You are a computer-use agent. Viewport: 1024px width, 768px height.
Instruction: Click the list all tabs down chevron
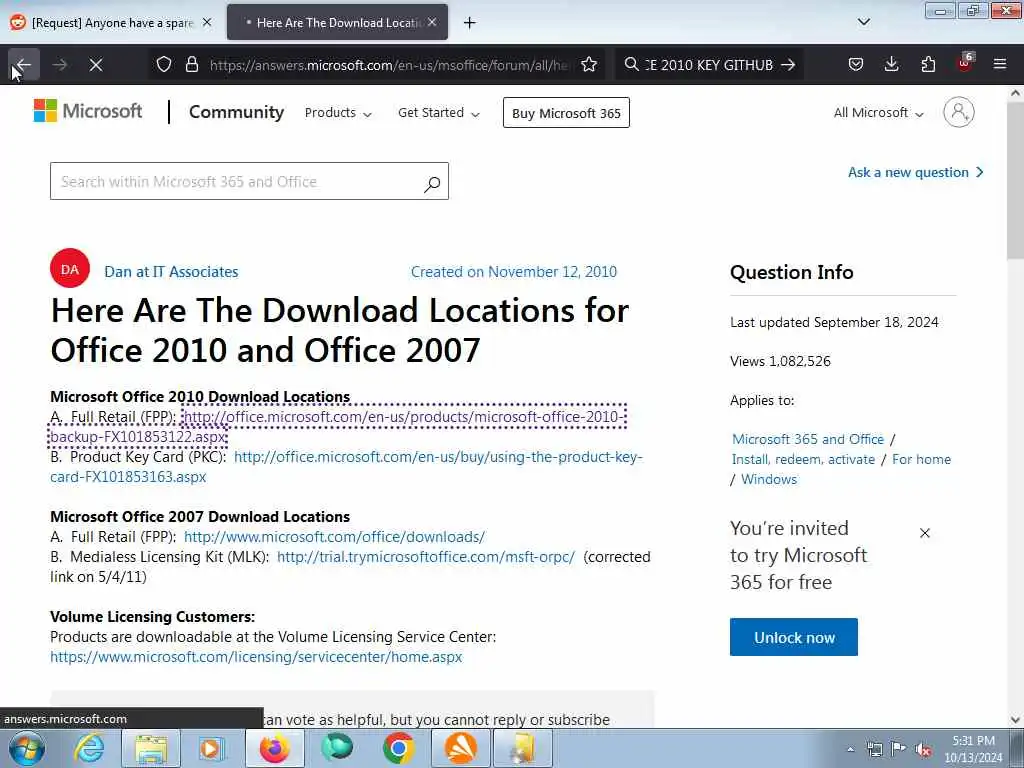pyautogui.click(x=864, y=22)
